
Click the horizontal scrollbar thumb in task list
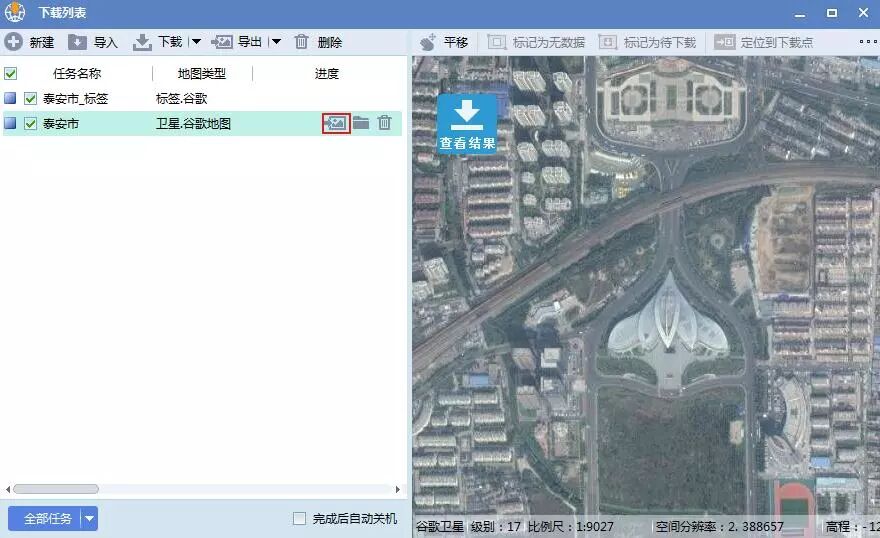pyautogui.click(x=56, y=489)
